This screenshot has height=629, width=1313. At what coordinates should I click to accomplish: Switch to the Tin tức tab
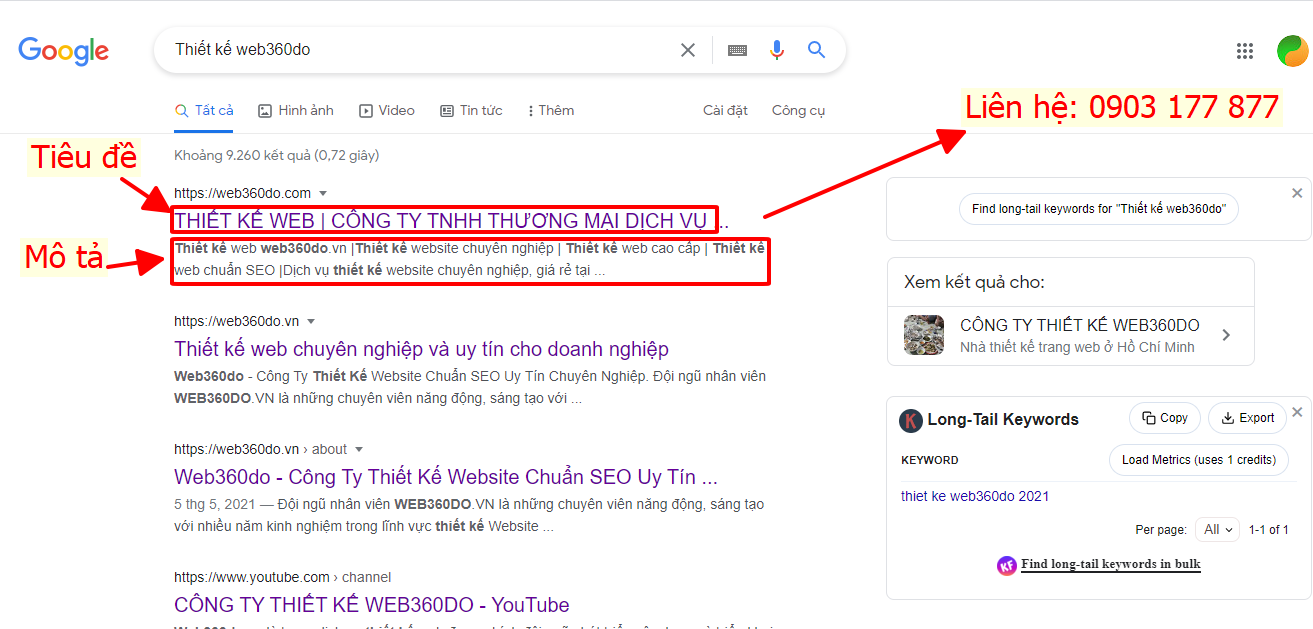click(472, 110)
